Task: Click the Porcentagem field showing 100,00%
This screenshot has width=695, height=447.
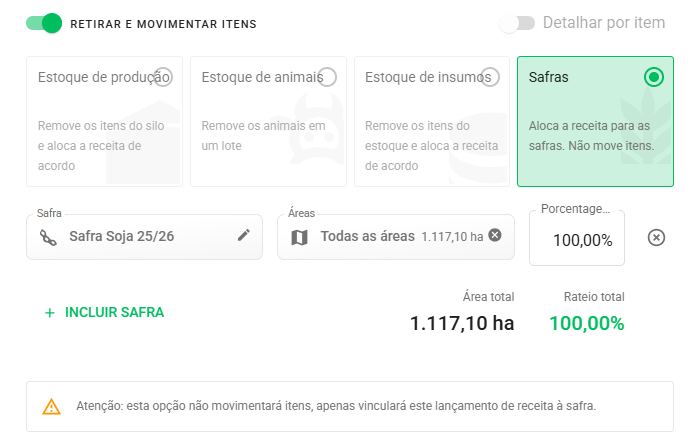Action: [x=577, y=239]
